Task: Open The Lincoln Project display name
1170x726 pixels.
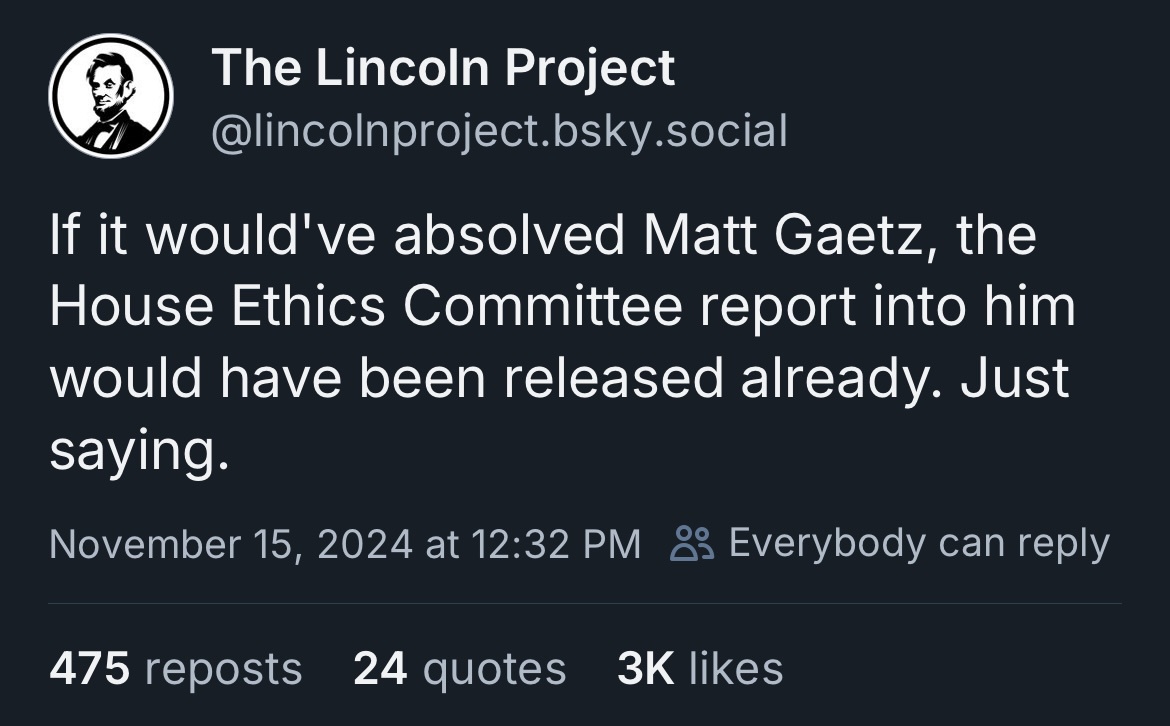Action: (x=443, y=67)
